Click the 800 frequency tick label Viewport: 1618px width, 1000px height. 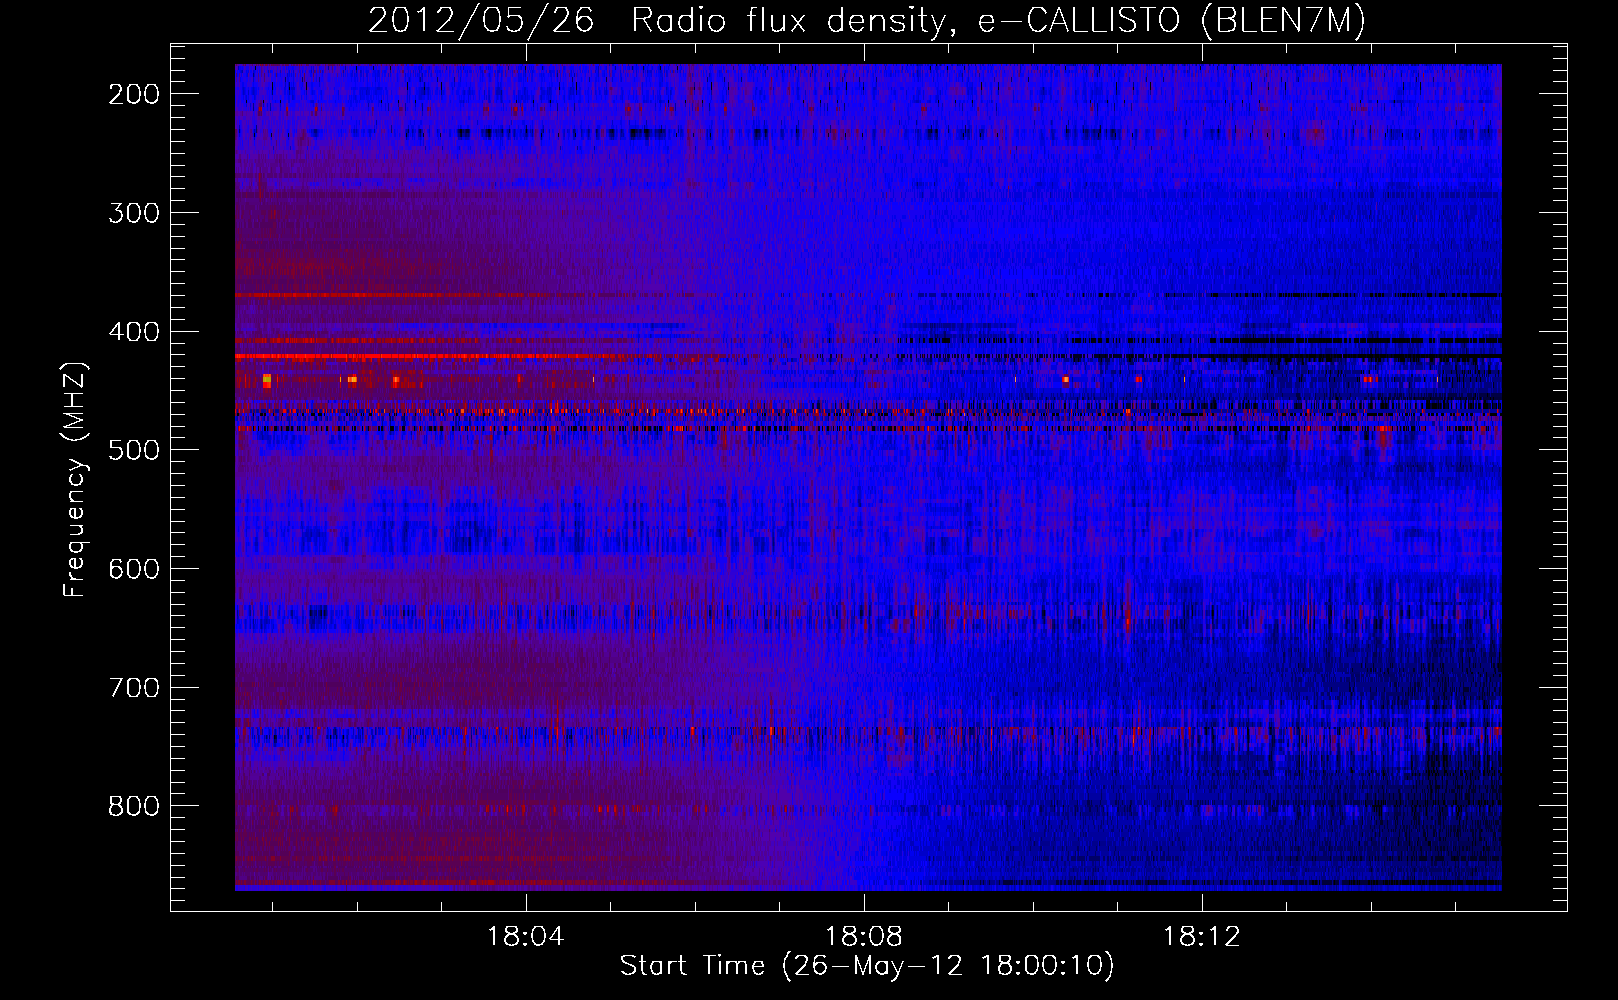coord(134,806)
